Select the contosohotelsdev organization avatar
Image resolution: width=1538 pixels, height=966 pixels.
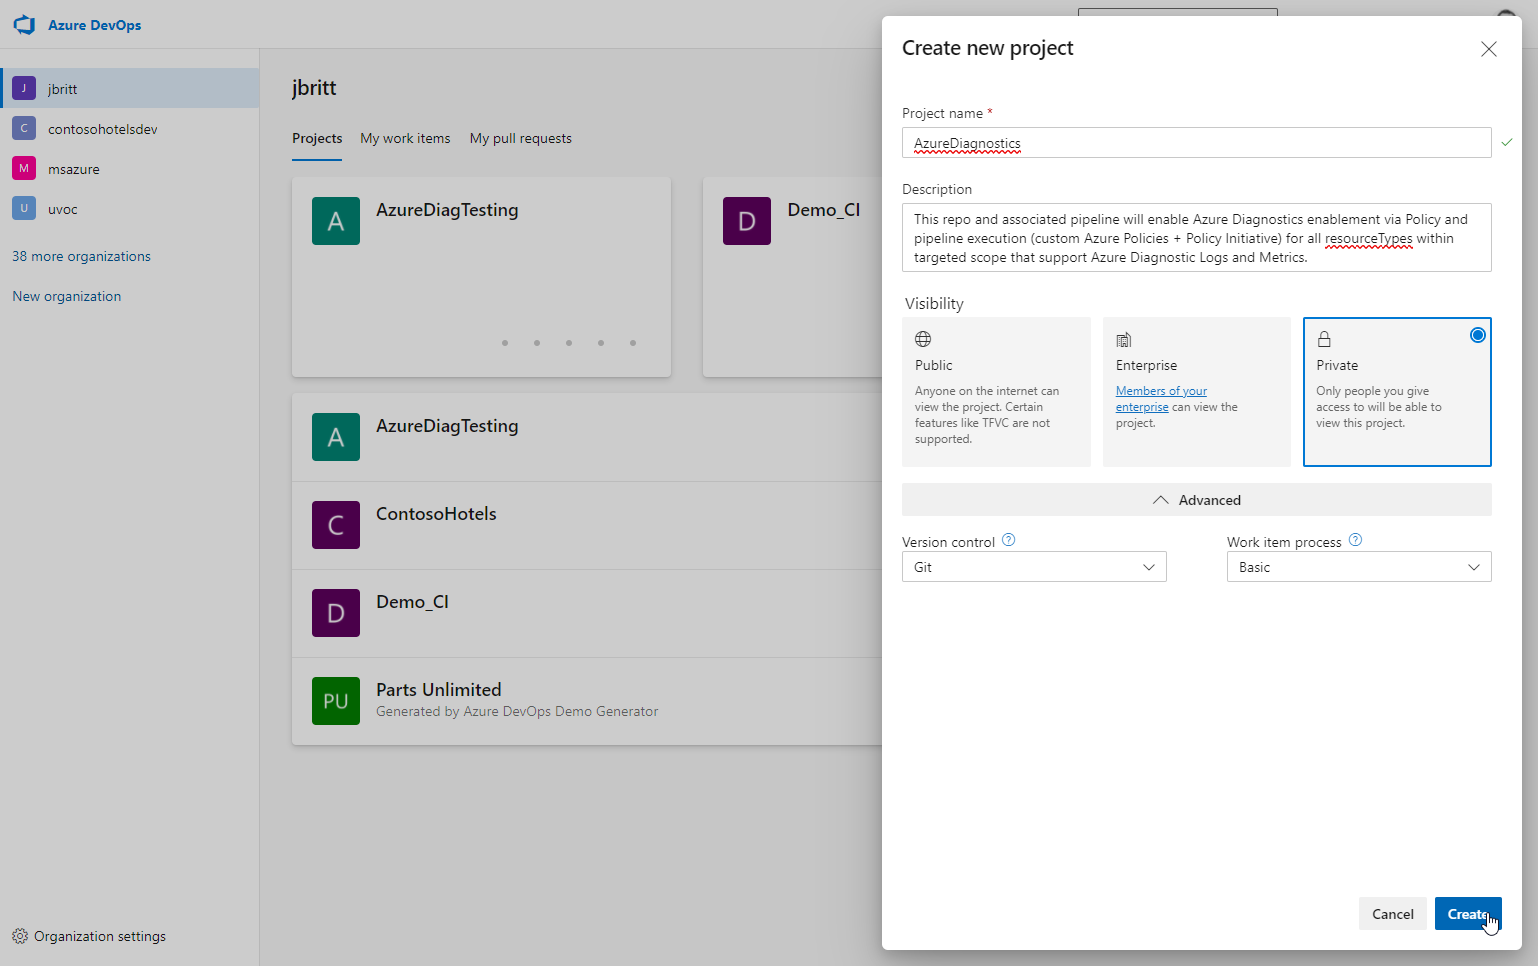pyautogui.click(x=24, y=128)
